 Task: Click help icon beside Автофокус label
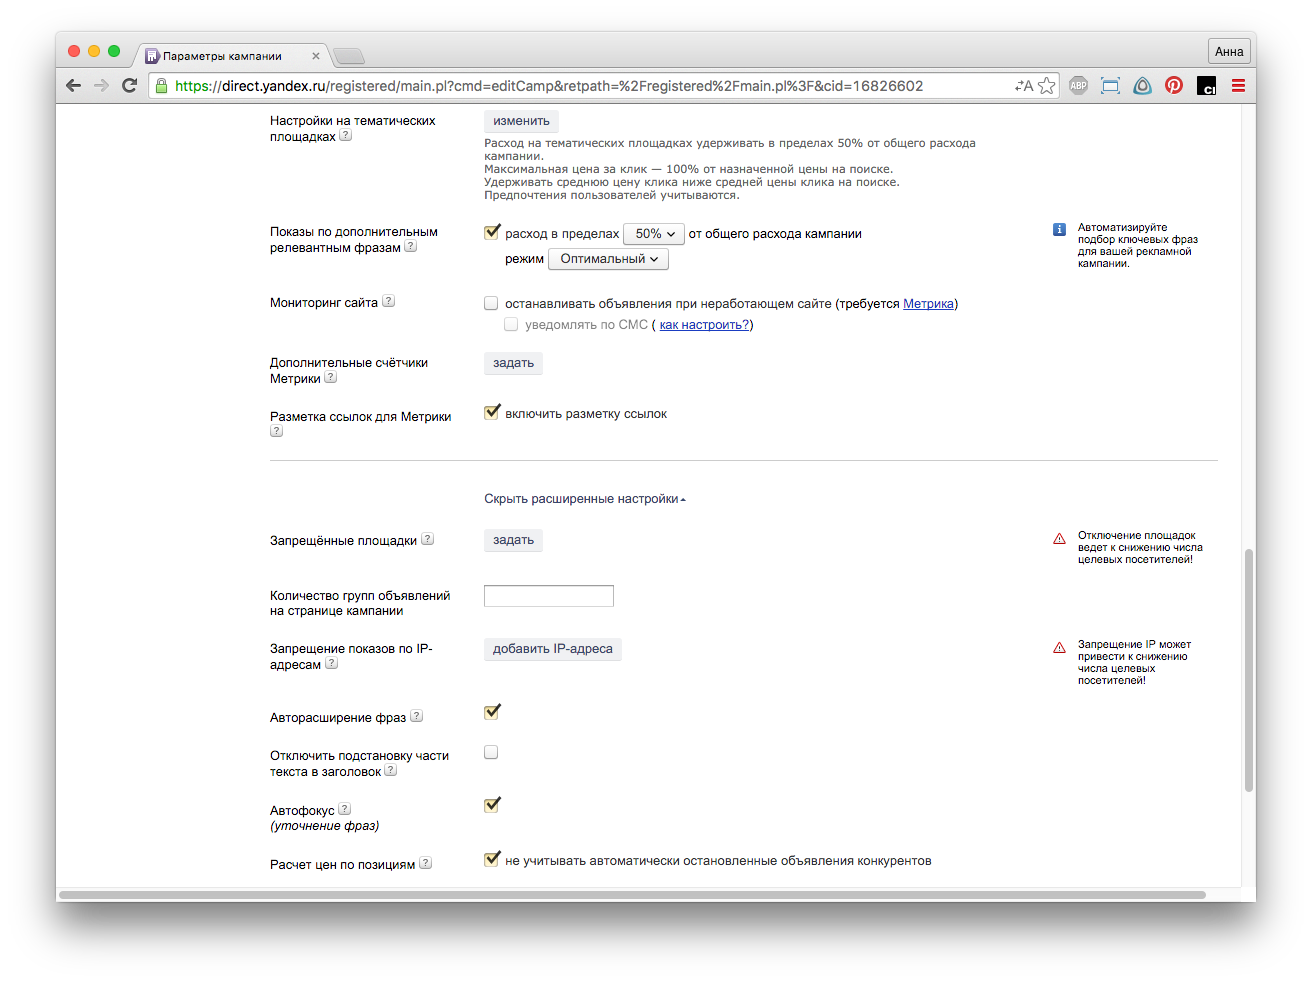click(x=345, y=809)
